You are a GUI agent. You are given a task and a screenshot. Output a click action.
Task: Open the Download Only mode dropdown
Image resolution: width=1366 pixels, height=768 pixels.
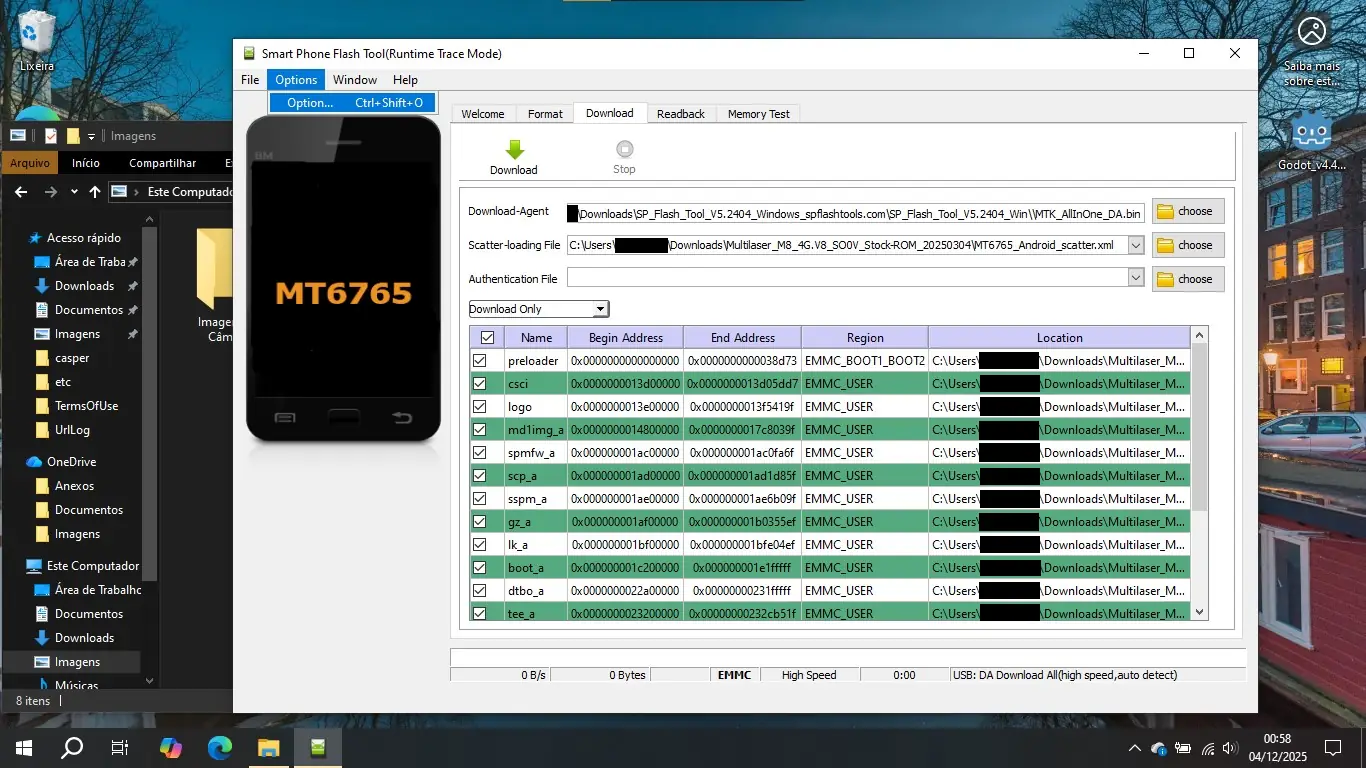click(539, 309)
